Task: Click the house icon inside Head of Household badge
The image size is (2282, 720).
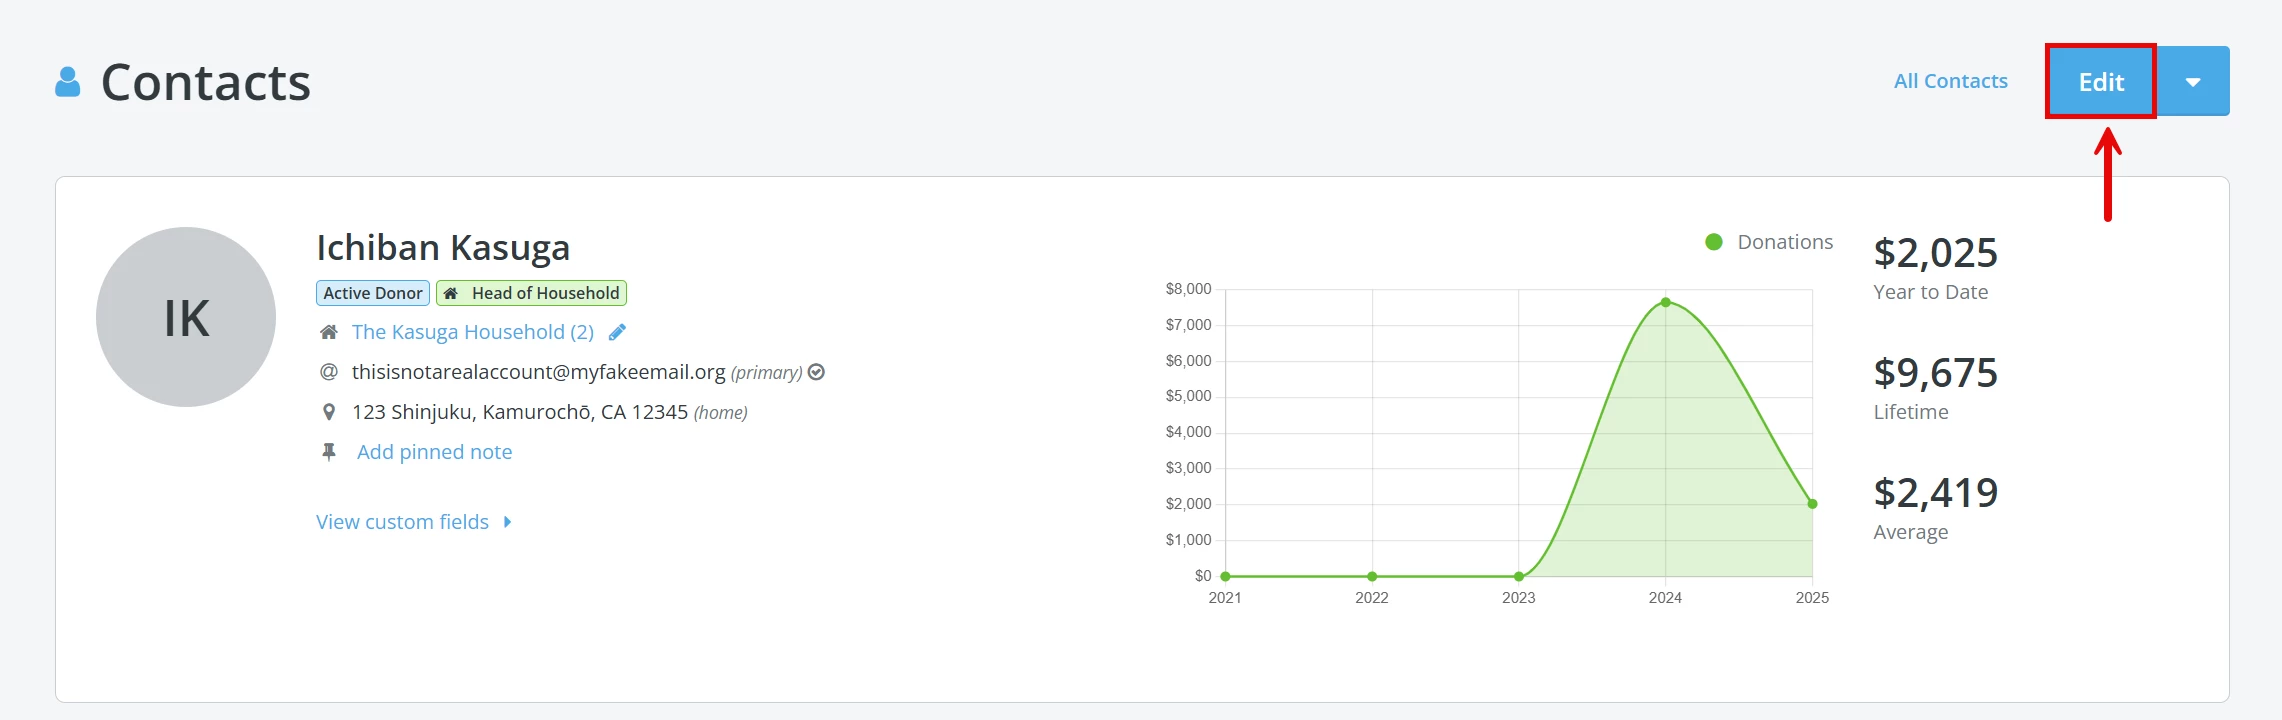Action: click(451, 293)
